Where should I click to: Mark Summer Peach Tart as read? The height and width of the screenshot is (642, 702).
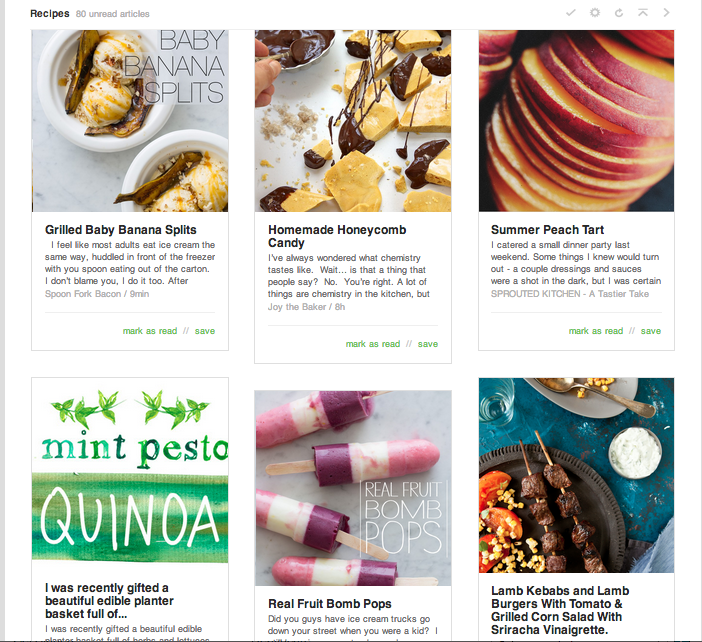596,331
